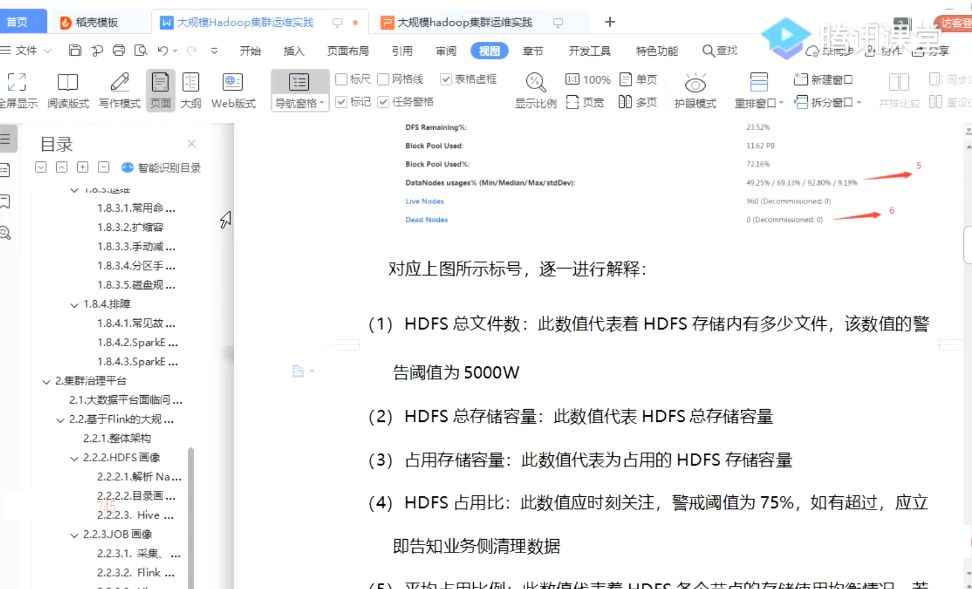The height and width of the screenshot is (589, 972).
Task: Switch to 阅读版式 reading layout
Action: 67,88
